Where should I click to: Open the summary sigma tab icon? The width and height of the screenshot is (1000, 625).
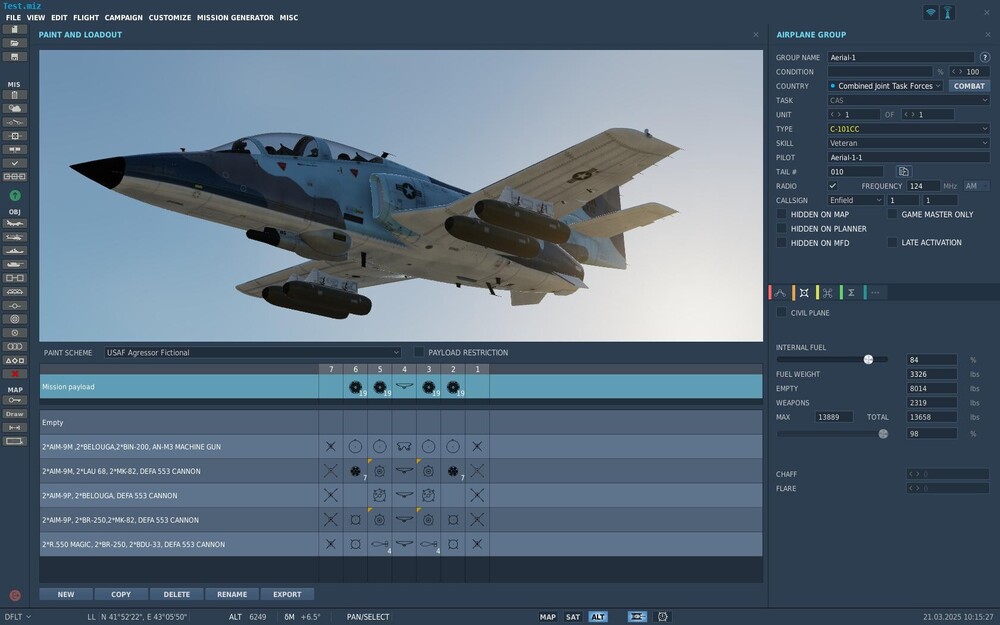pos(851,293)
